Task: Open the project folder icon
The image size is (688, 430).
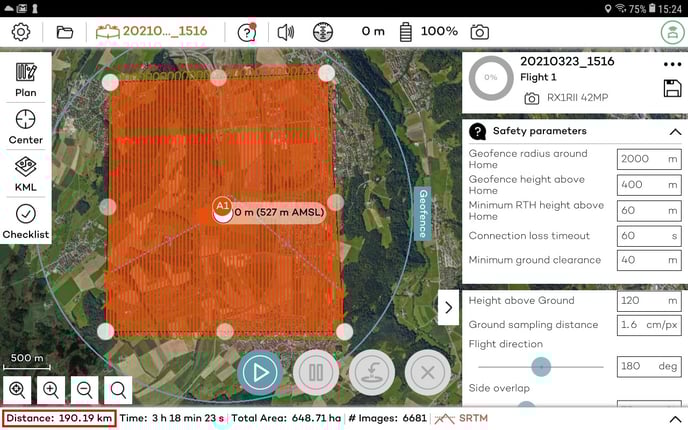Action: coord(65,31)
